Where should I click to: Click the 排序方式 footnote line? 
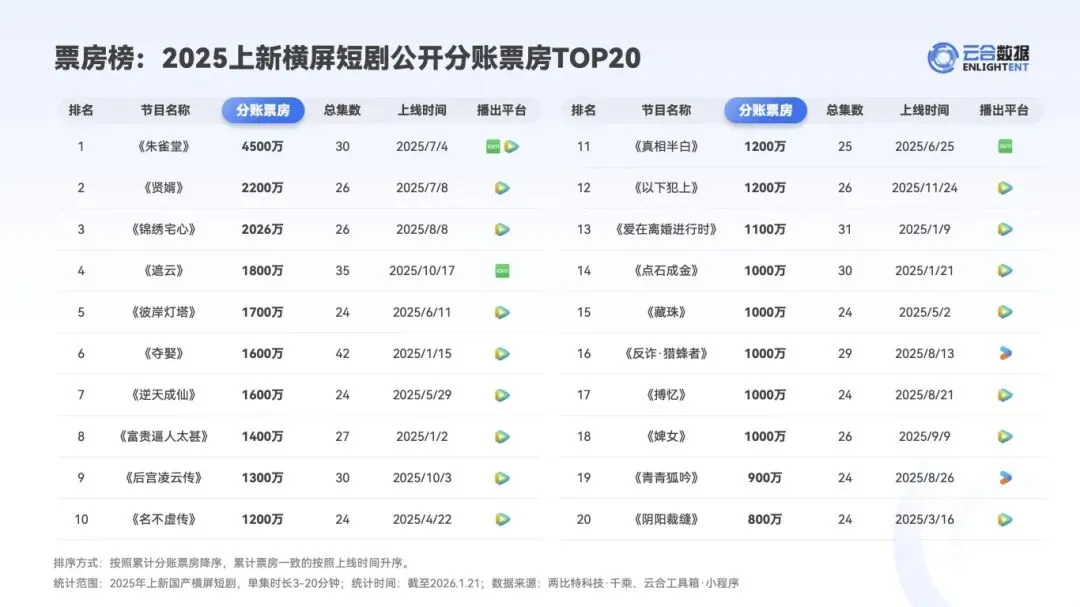click(x=233, y=563)
